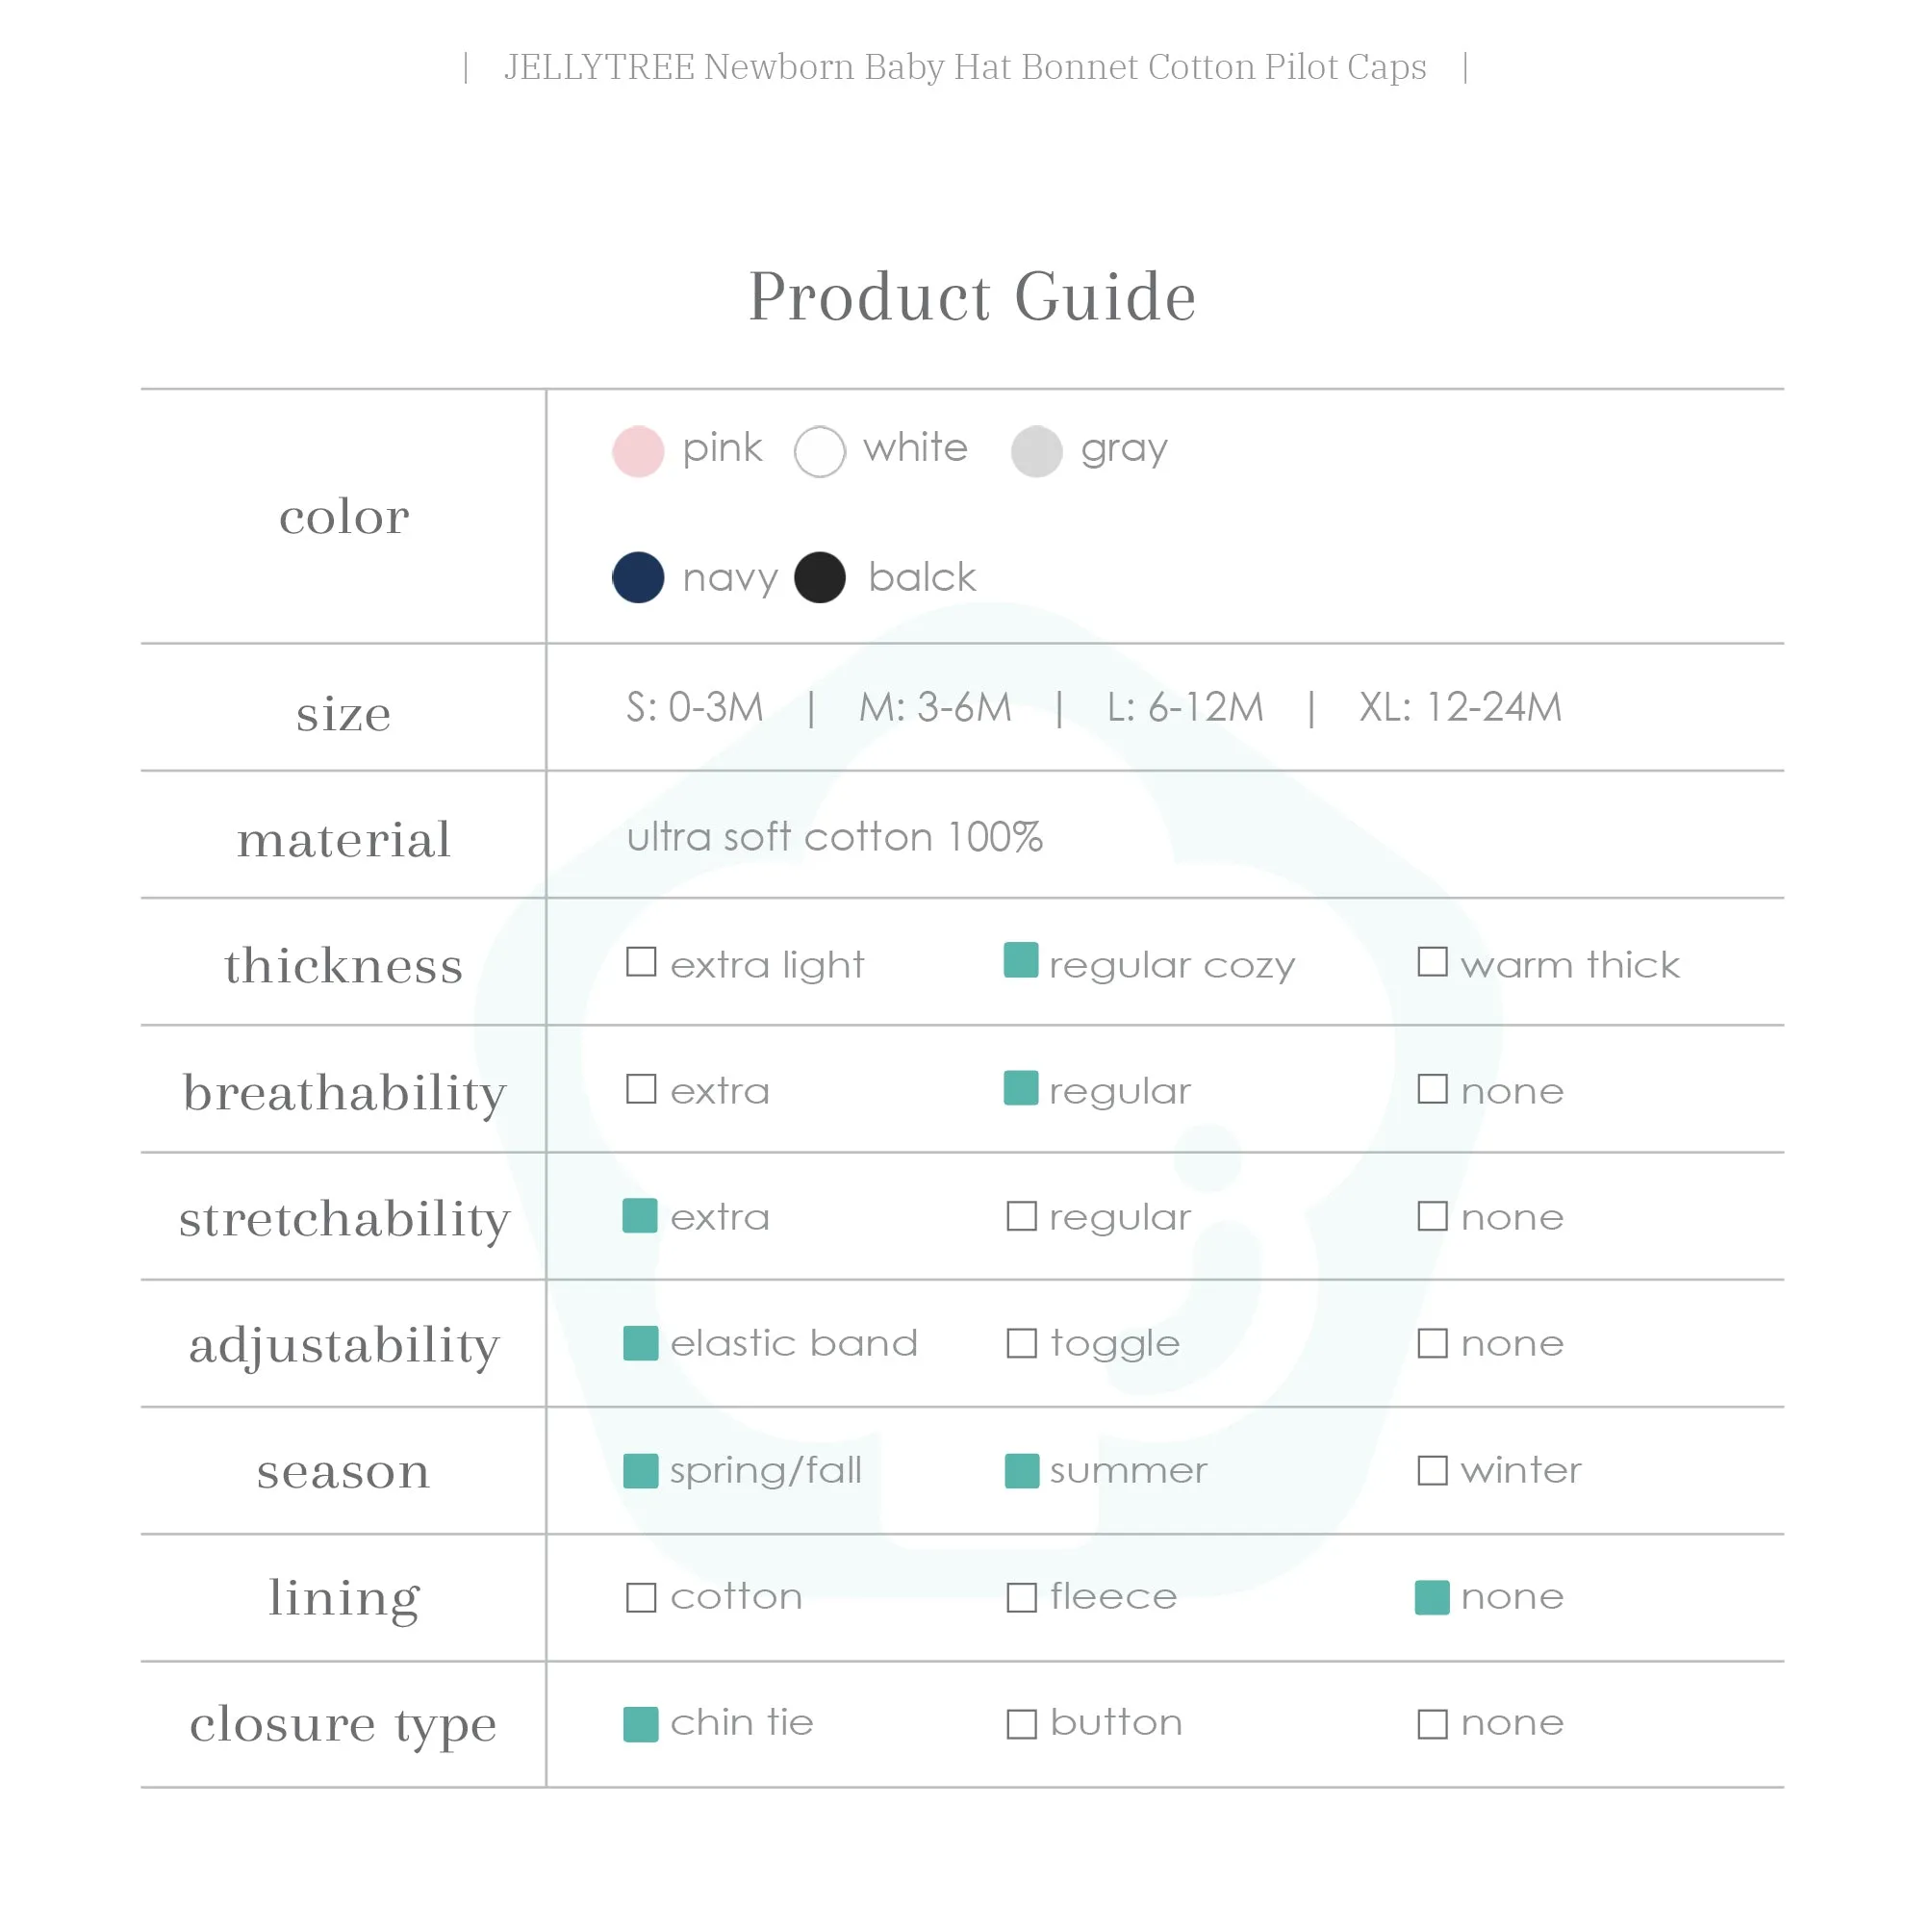Toggle the summer season checkbox
This screenshot has height=1932, width=1932.
point(1022,1471)
